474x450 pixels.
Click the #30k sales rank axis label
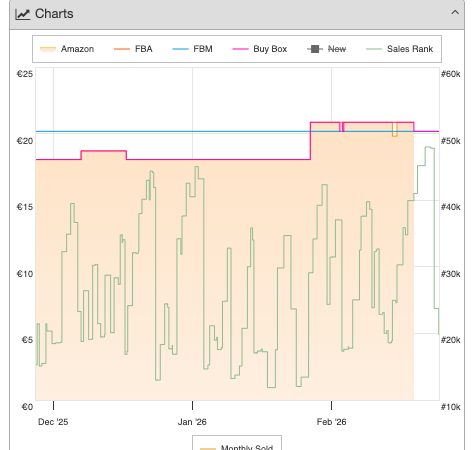pos(451,274)
